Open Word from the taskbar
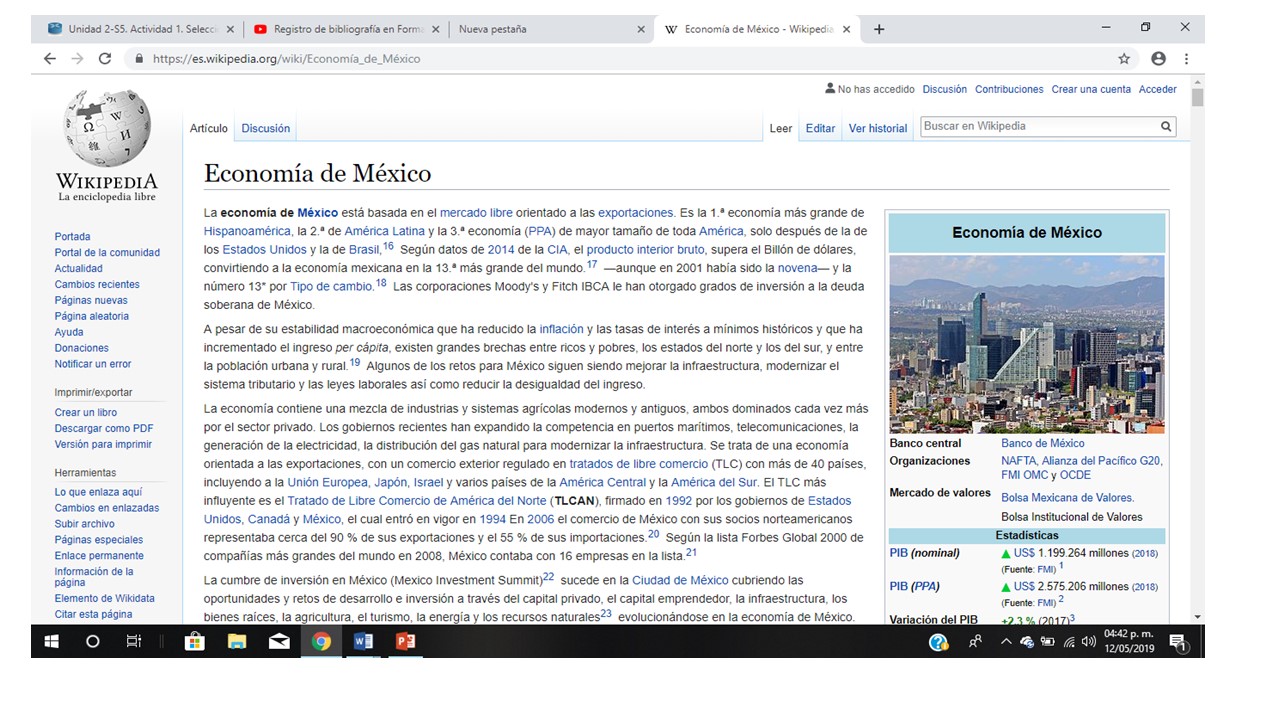The image size is (1280, 720). coord(363,642)
